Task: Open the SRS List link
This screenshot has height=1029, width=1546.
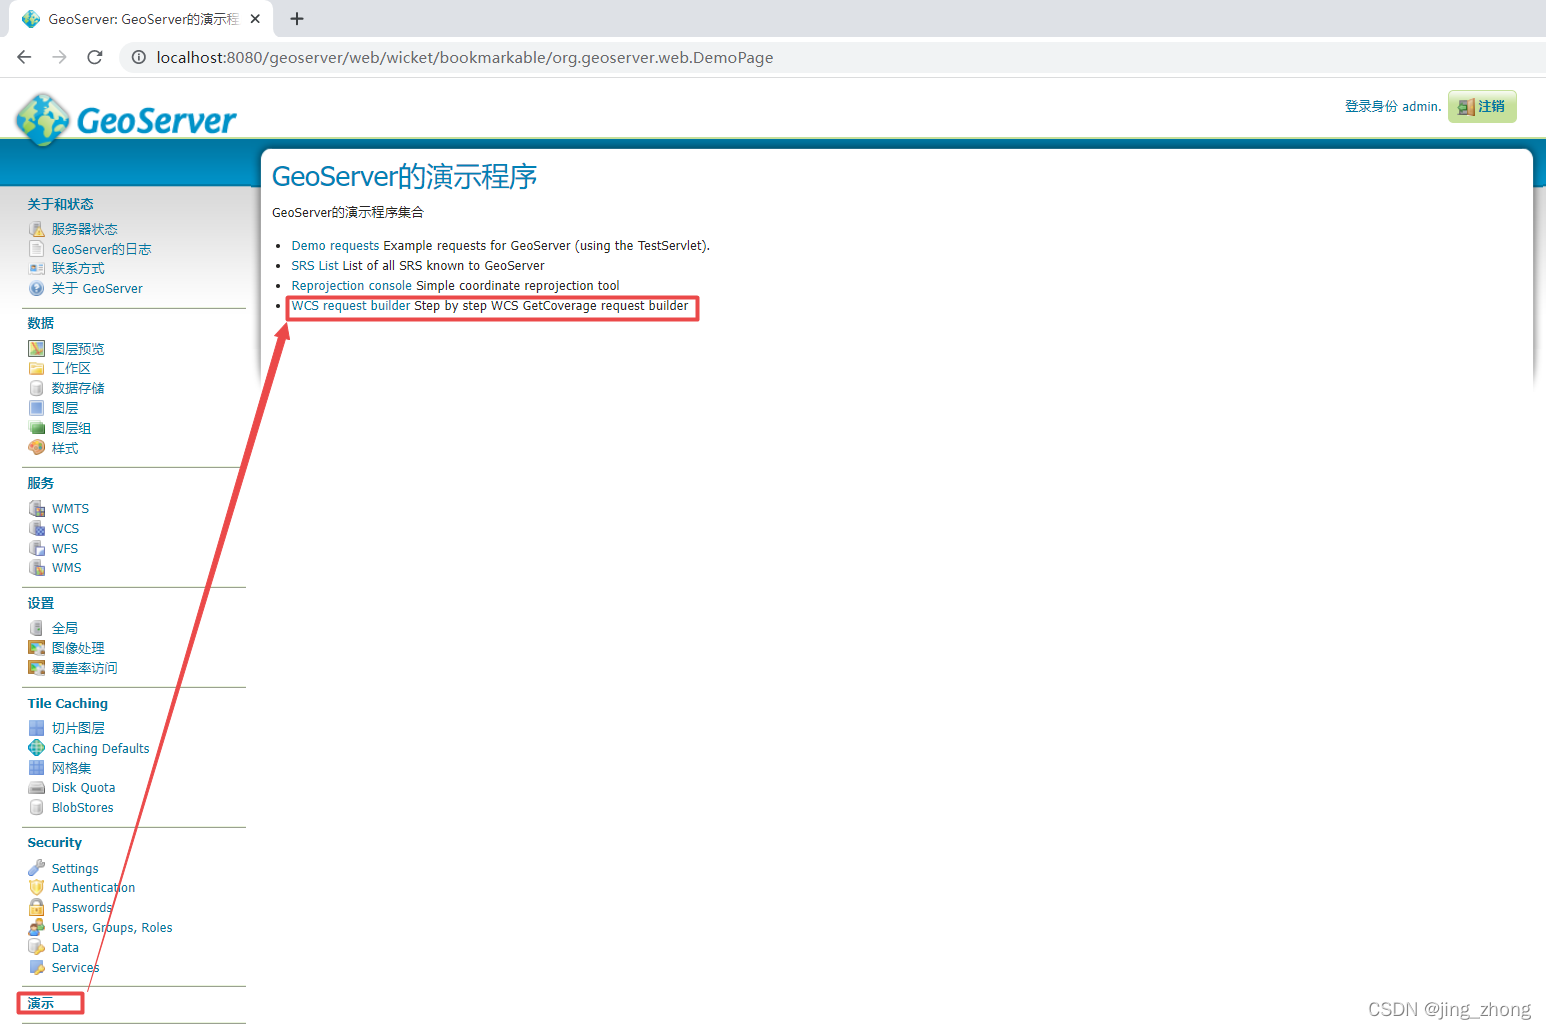Action: 315,266
